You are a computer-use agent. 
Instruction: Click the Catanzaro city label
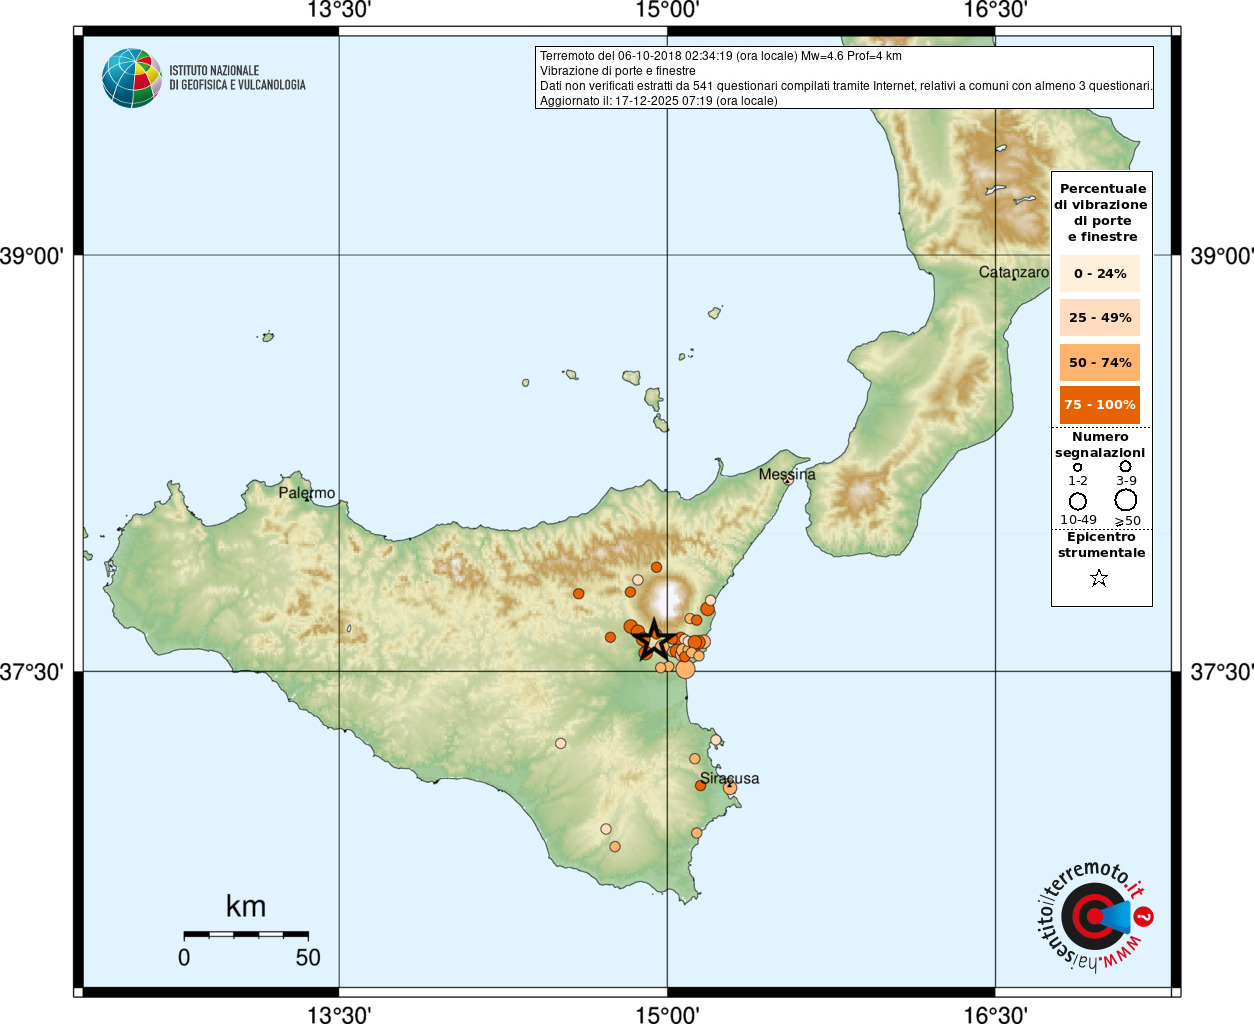pyautogui.click(x=1014, y=272)
